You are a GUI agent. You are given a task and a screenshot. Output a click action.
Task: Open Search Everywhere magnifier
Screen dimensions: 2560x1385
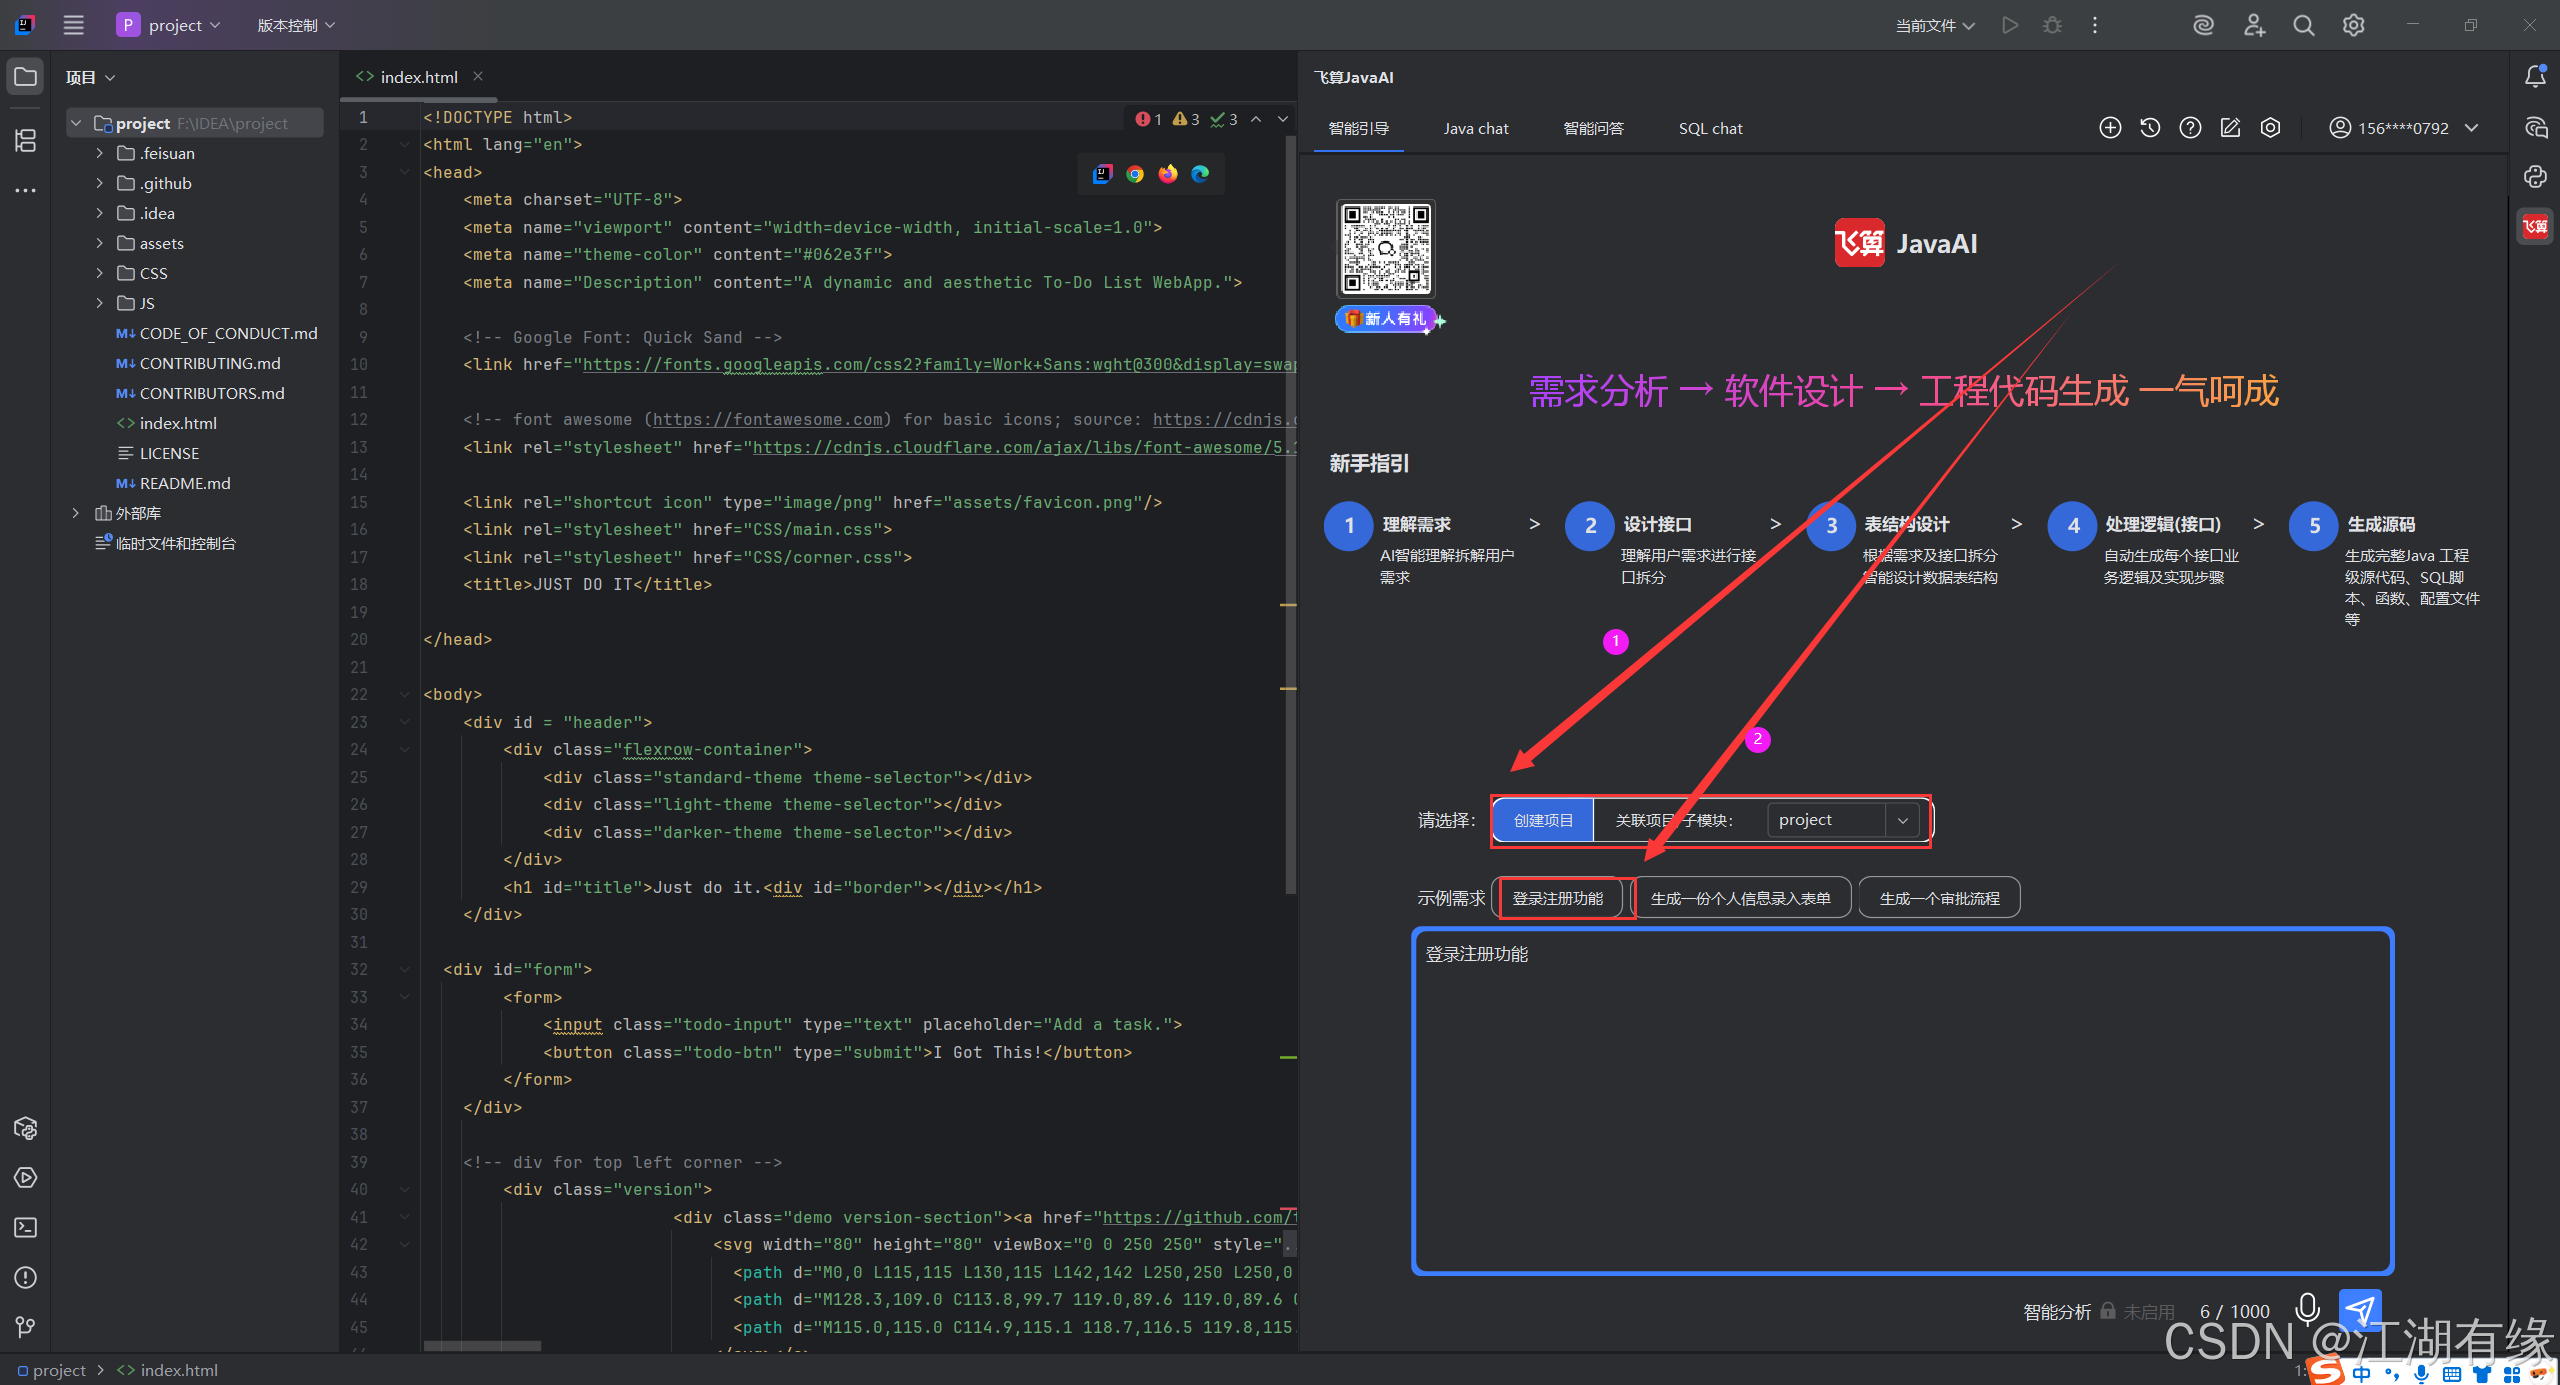(x=2304, y=25)
